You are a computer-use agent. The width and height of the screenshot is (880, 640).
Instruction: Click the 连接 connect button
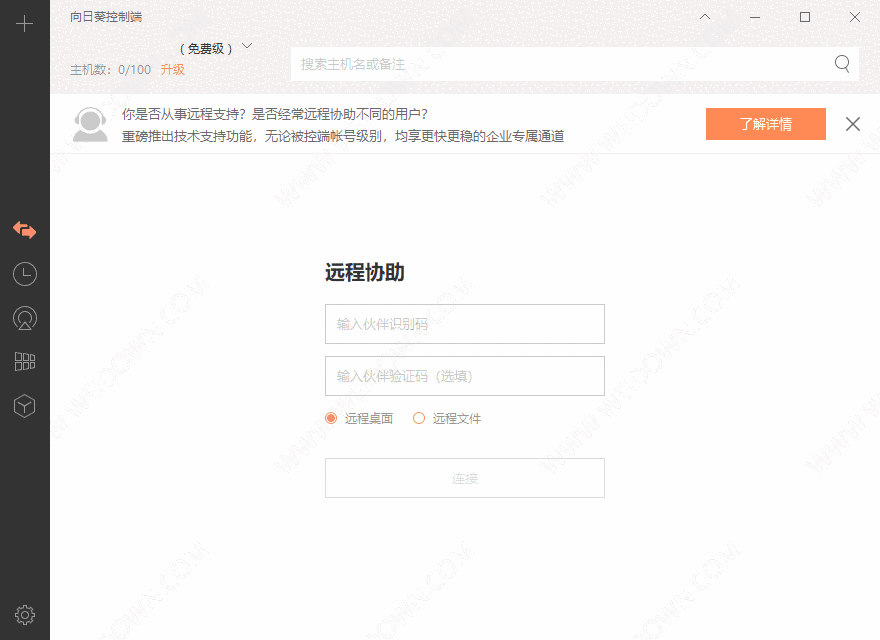(464, 478)
